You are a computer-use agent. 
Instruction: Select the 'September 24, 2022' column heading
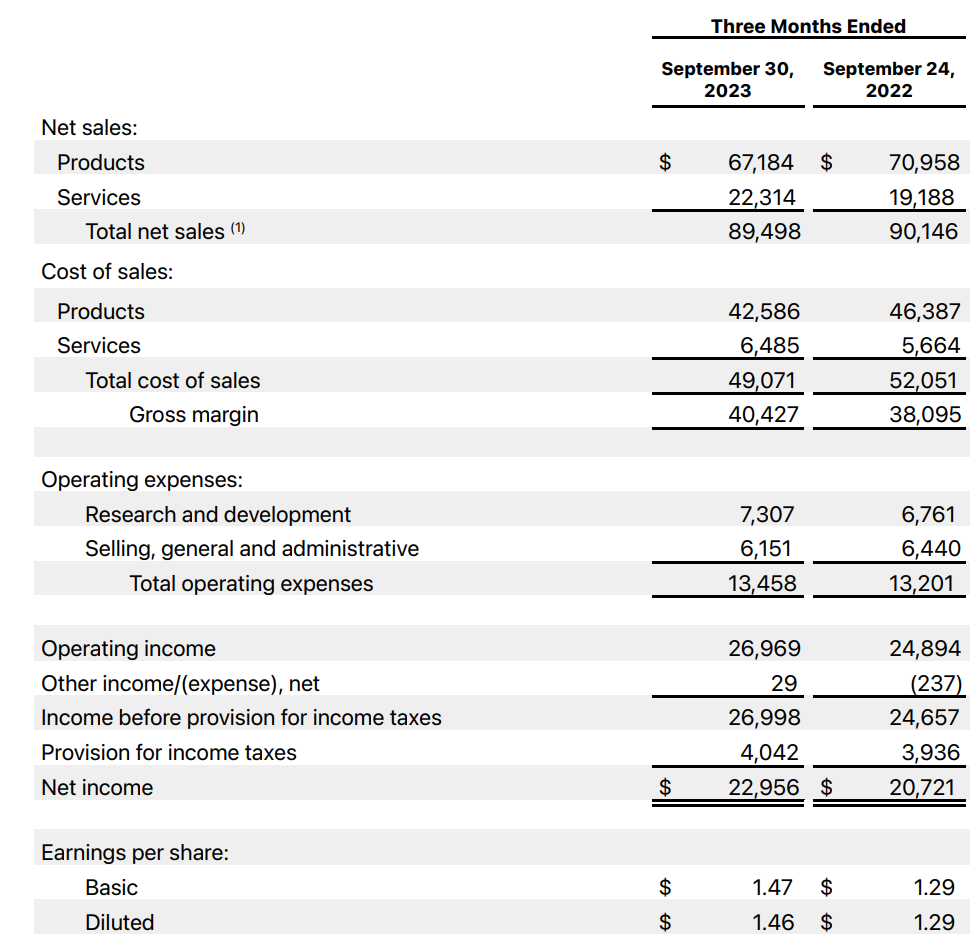[888, 80]
